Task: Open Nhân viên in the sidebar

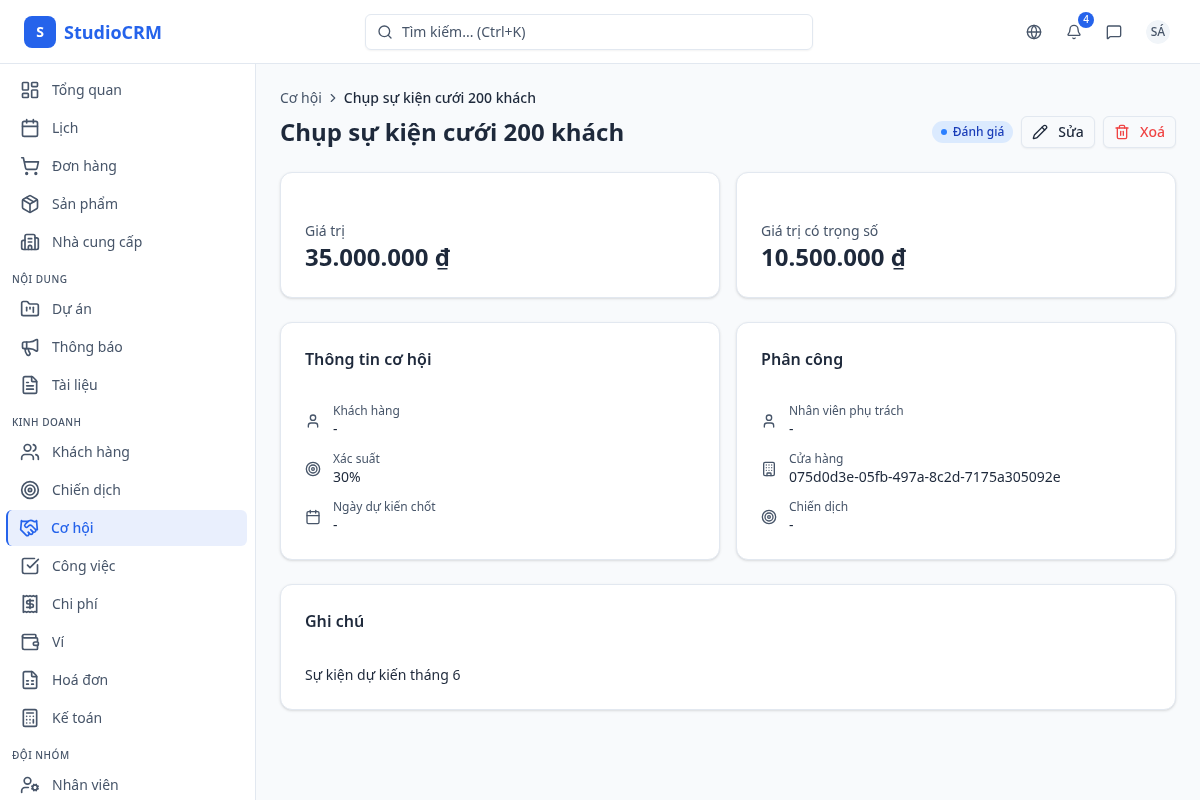Action: click(x=85, y=785)
